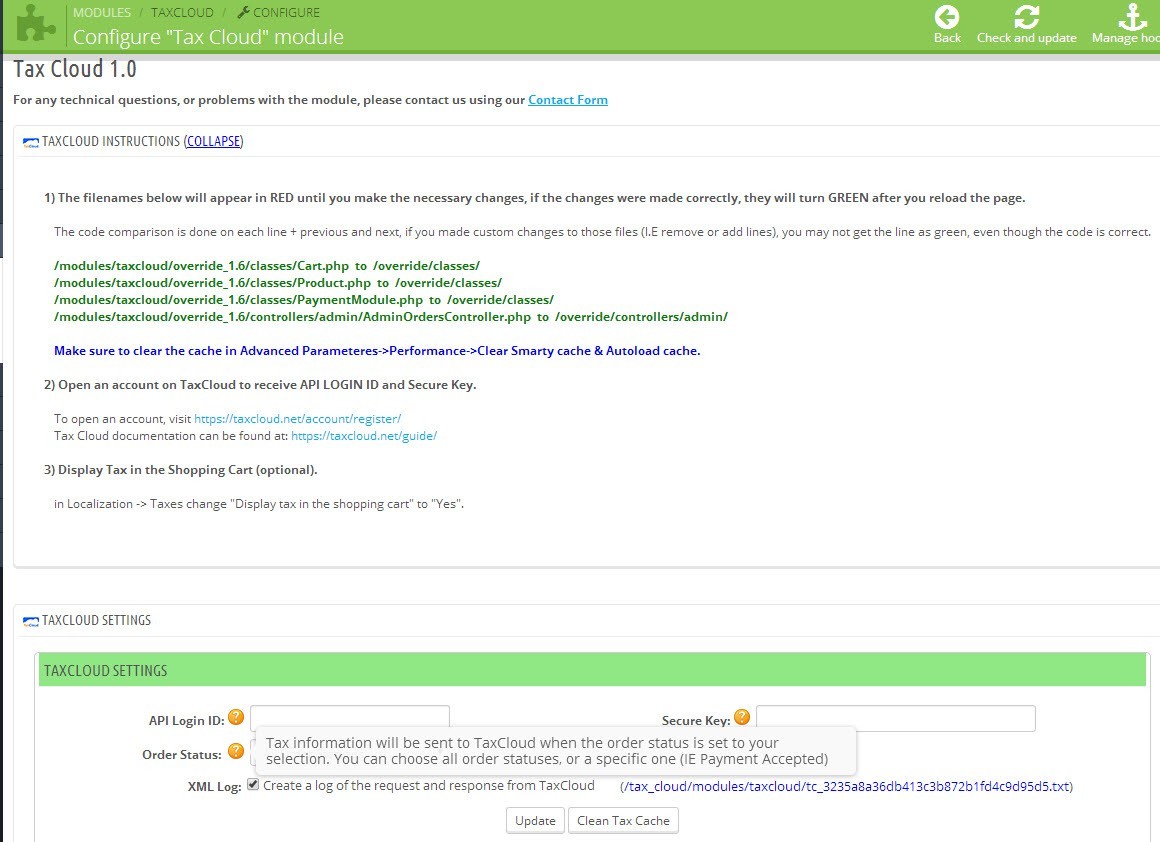Collapse the TaxCloud Instructions panel
Image resolution: width=1160 pixels, height=842 pixels.
[213, 141]
